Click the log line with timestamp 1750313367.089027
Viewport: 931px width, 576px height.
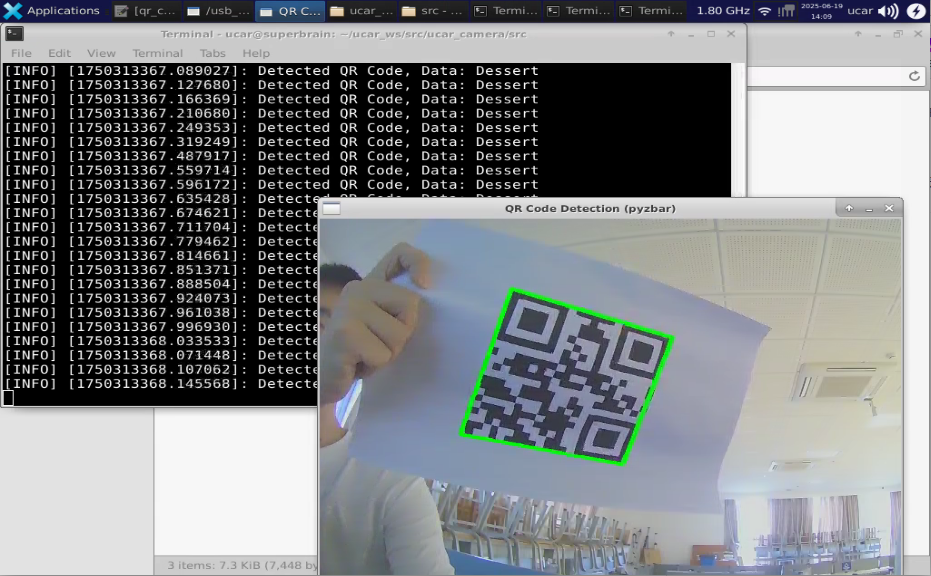click(x=271, y=71)
